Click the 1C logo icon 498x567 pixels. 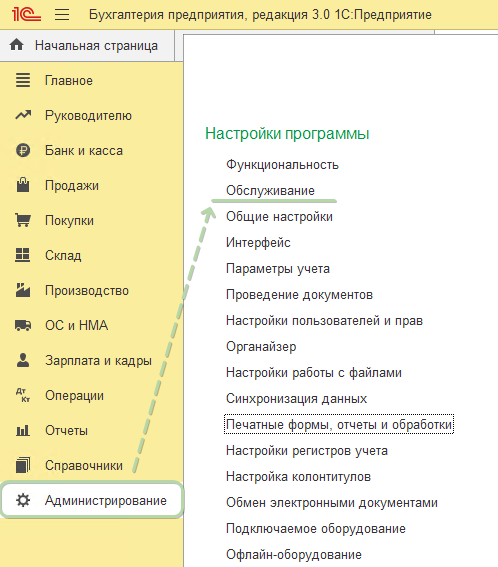point(26,14)
